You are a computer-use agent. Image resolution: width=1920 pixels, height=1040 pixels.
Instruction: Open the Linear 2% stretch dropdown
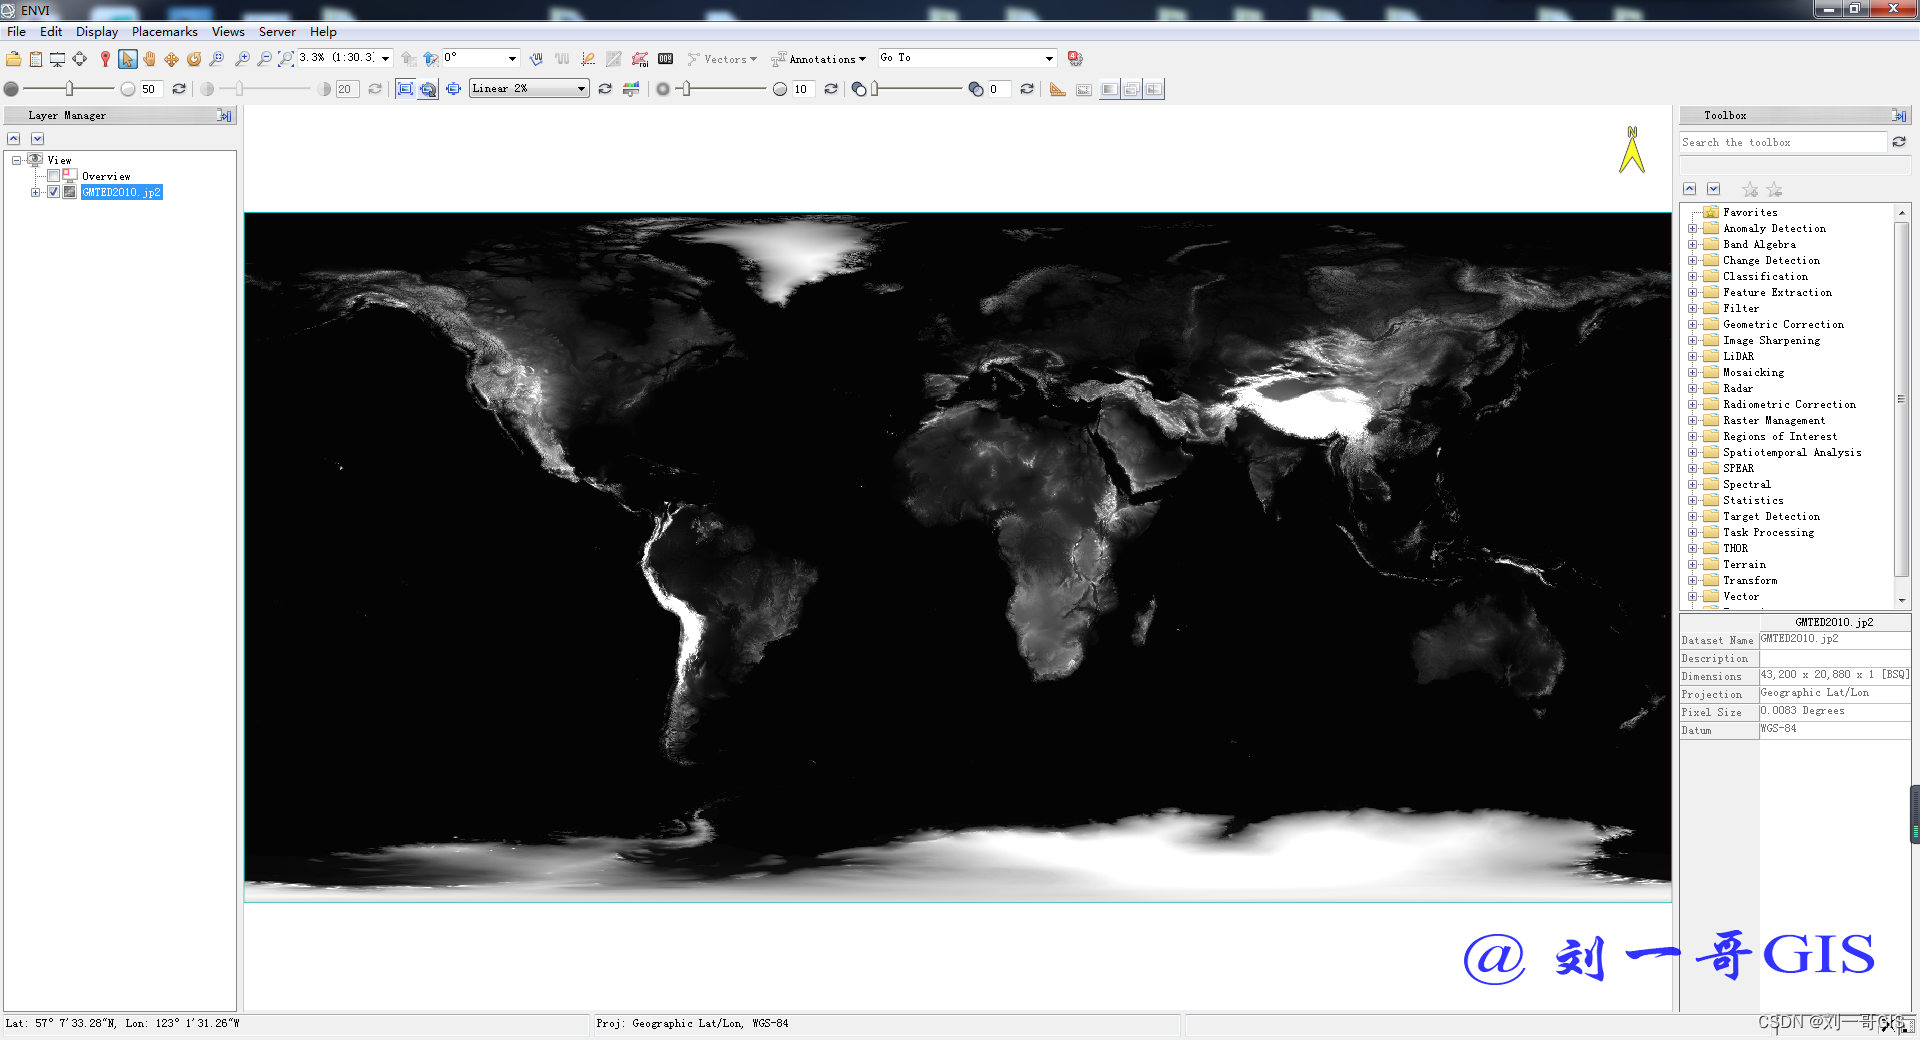coord(581,89)
